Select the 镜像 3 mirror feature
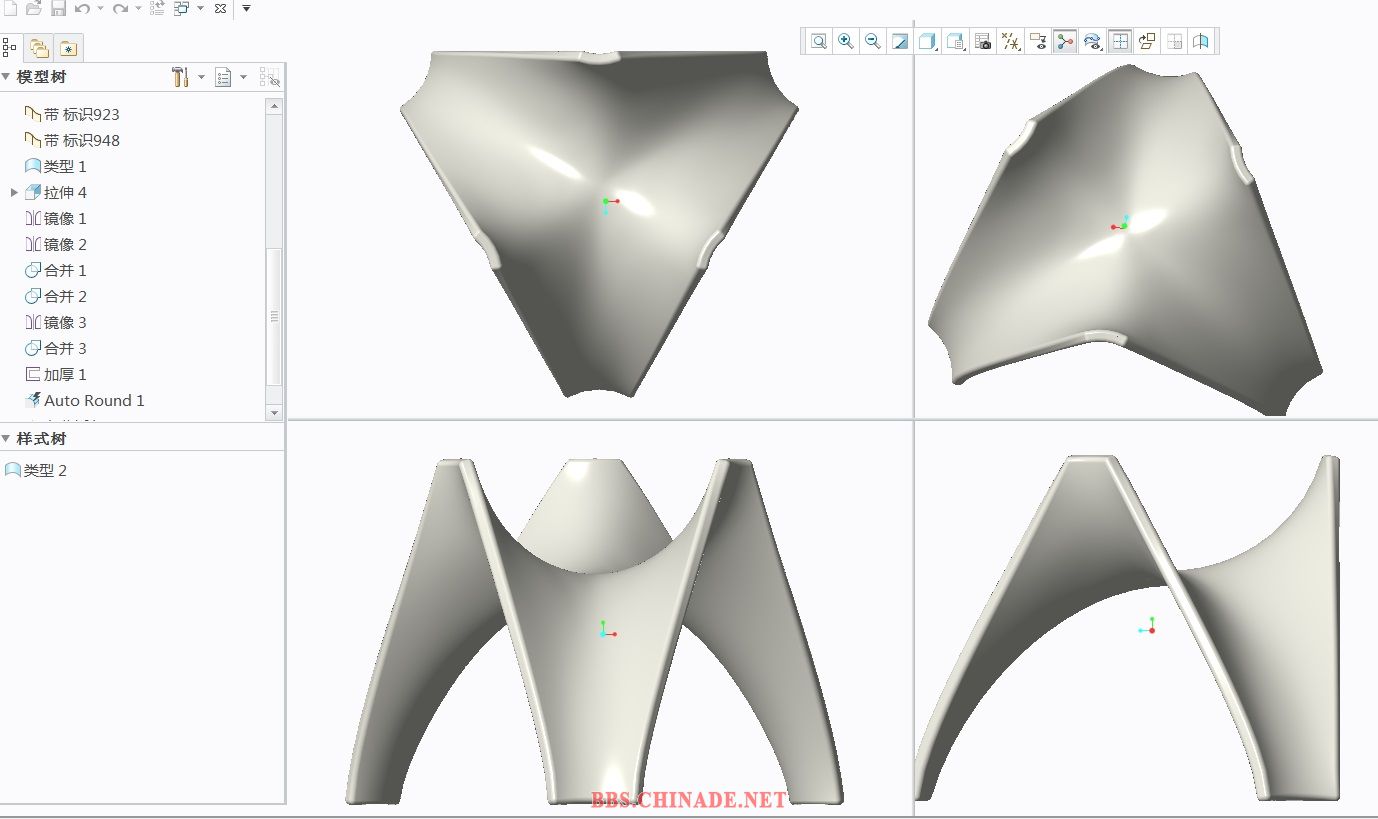This screenshot has width=1378, height=819. tap(56, 322)
